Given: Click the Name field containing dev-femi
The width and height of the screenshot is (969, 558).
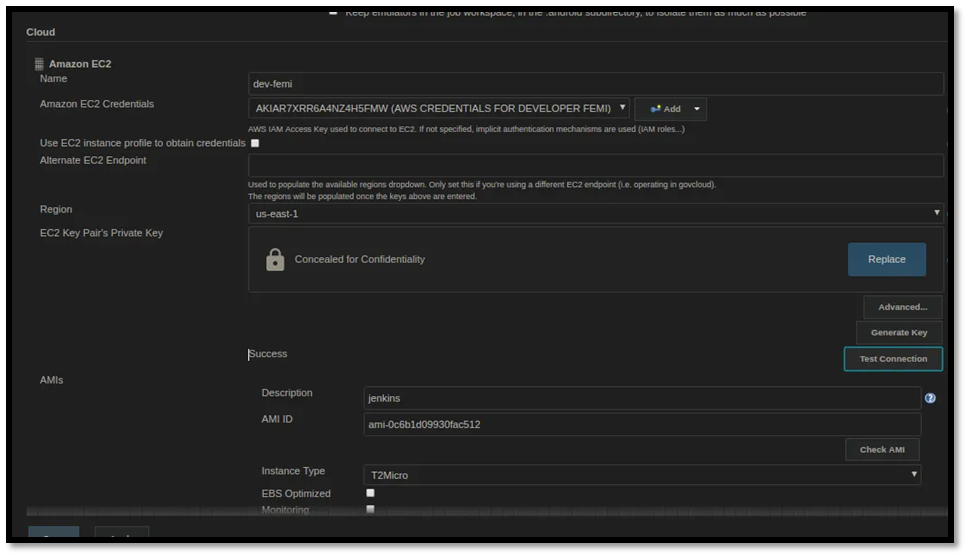Looking at the screenshot, I should [595, 84].
